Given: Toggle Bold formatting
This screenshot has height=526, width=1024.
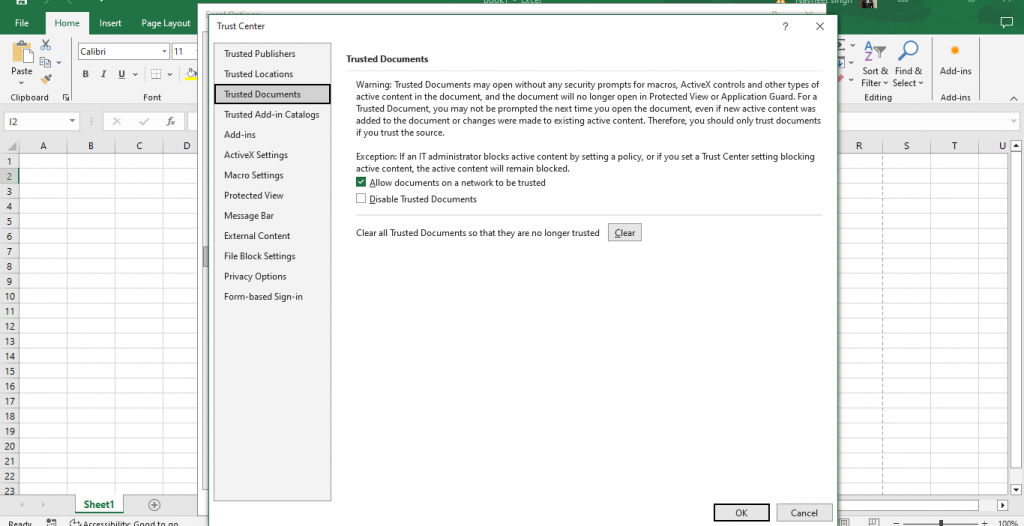Looking at the screenshot, I should pyautogui.click(x=86, y=74).
